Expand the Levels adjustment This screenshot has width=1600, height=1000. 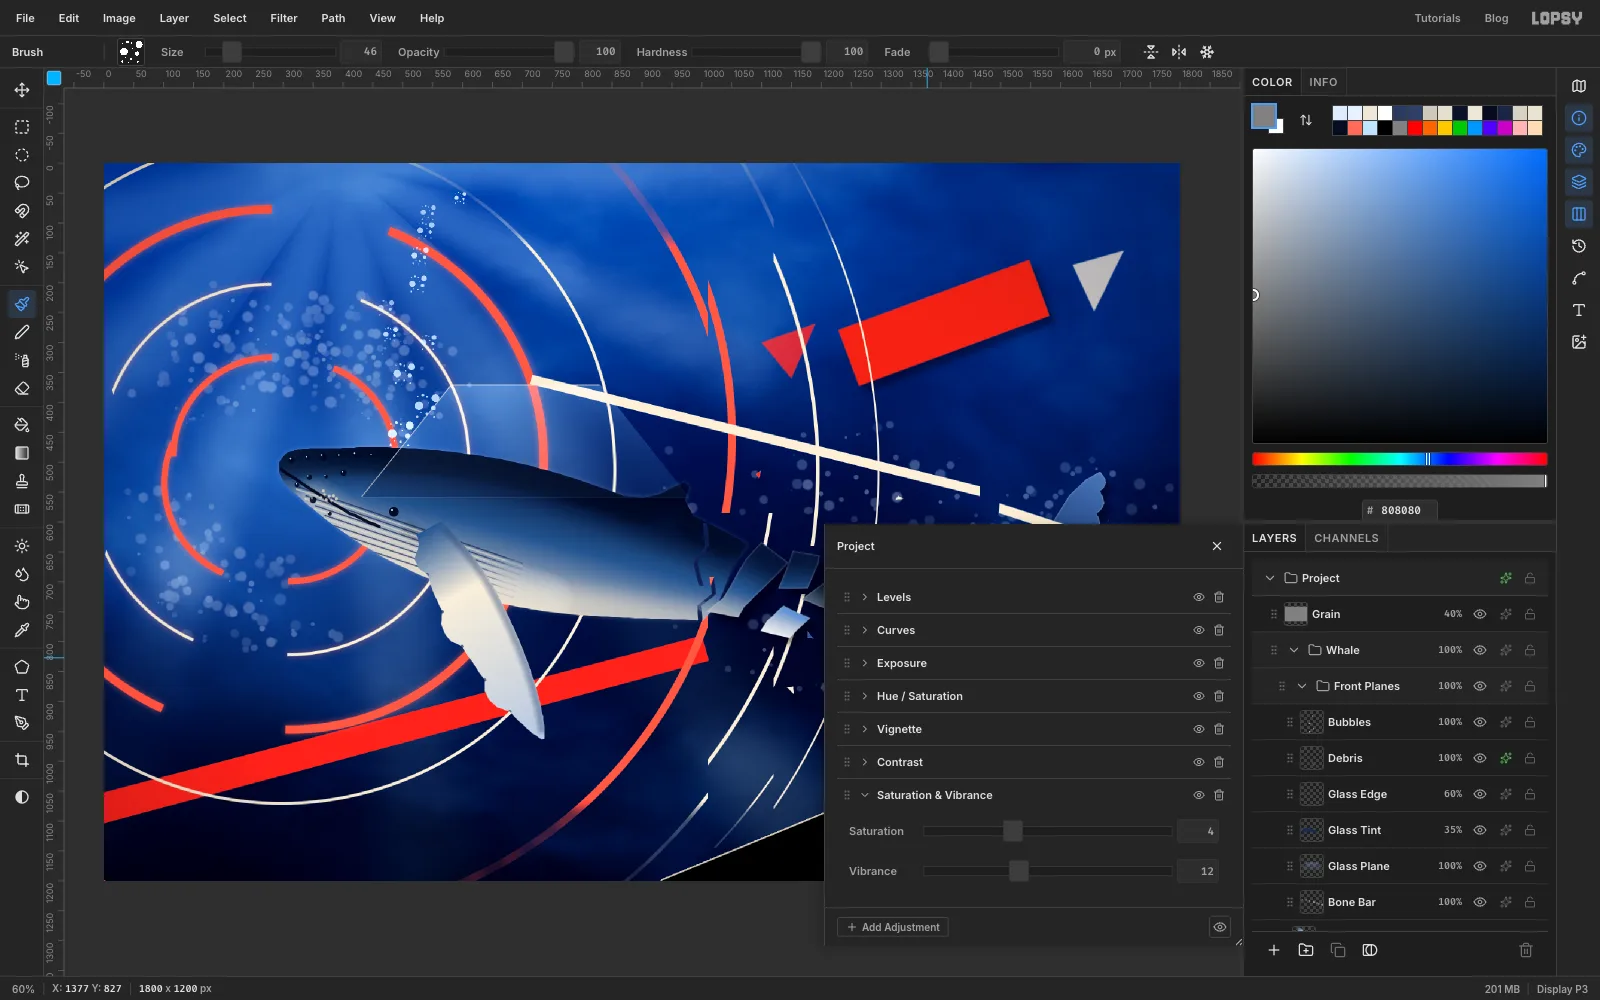(865, 597)
